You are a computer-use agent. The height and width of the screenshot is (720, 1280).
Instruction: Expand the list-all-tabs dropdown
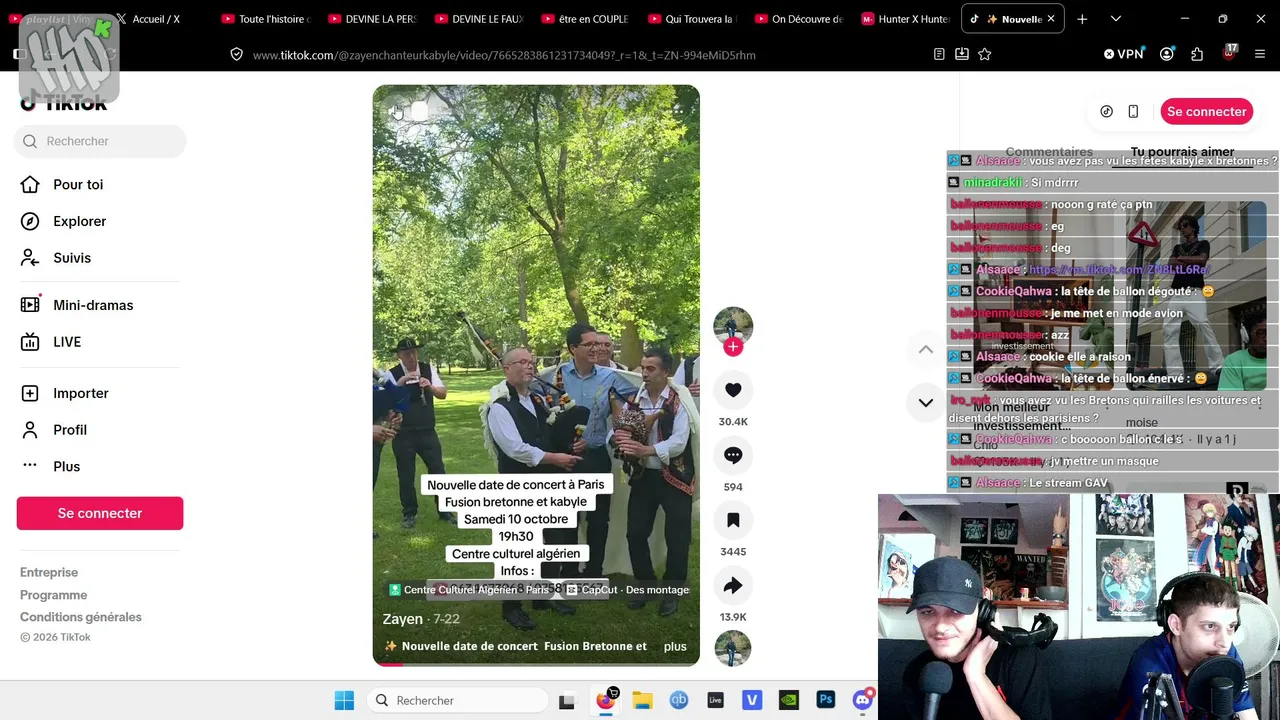[1116, 19]
